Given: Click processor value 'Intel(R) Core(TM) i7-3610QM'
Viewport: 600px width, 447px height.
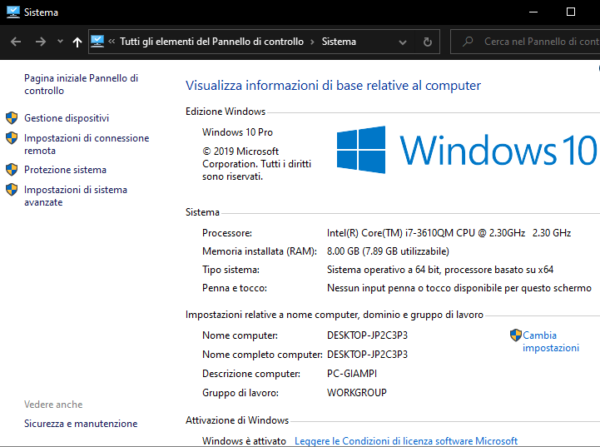Looking at the screenshot, I should point(449,233).
